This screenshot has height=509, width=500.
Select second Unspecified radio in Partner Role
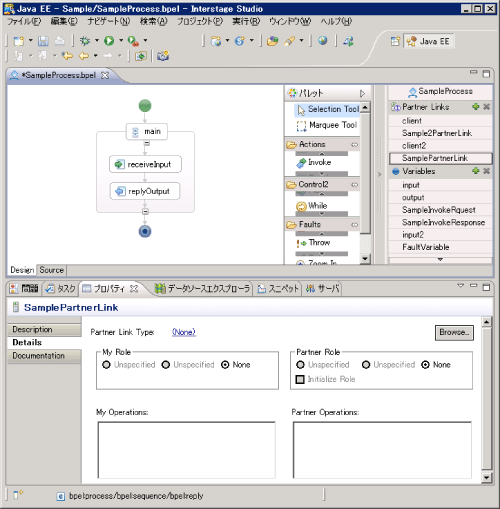(x=366, y=365)
